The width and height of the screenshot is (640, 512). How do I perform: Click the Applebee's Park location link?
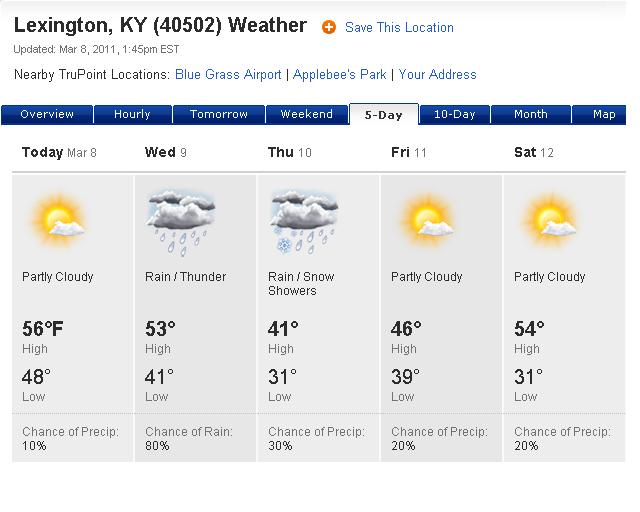[339, 75]
